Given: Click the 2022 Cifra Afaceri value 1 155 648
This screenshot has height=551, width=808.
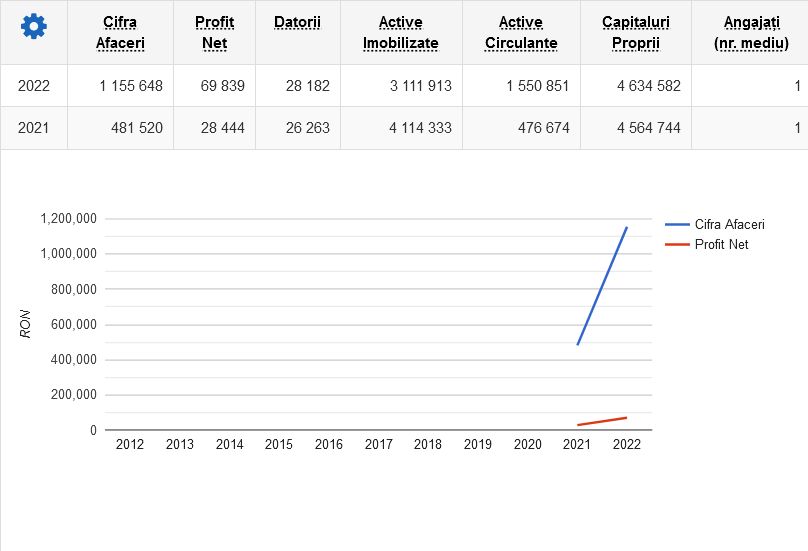Looking at the screenshot, I should 130,86.
